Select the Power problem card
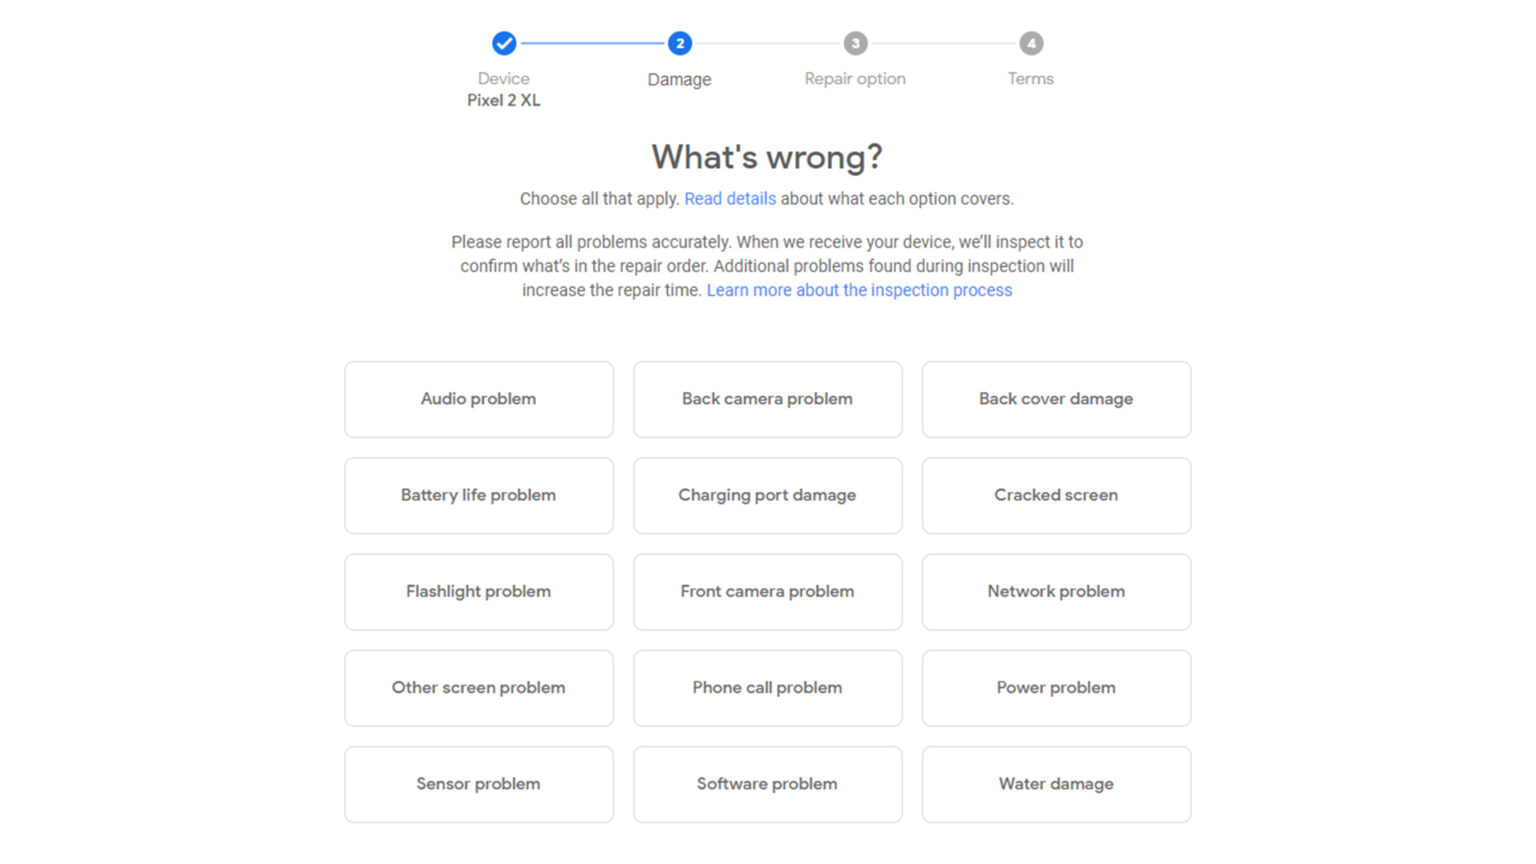 (x=1056, y=688)
